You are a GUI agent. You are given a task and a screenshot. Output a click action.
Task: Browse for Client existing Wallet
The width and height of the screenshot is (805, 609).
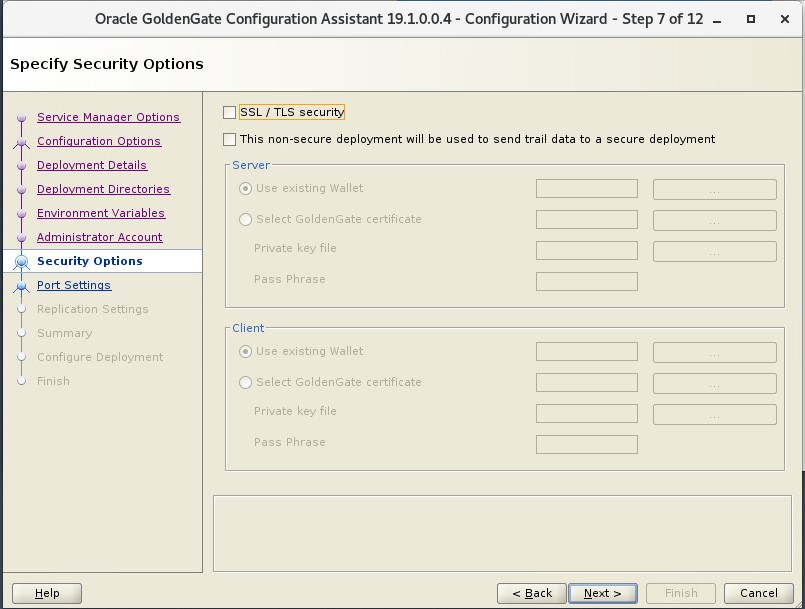click(x=715, y=352)
